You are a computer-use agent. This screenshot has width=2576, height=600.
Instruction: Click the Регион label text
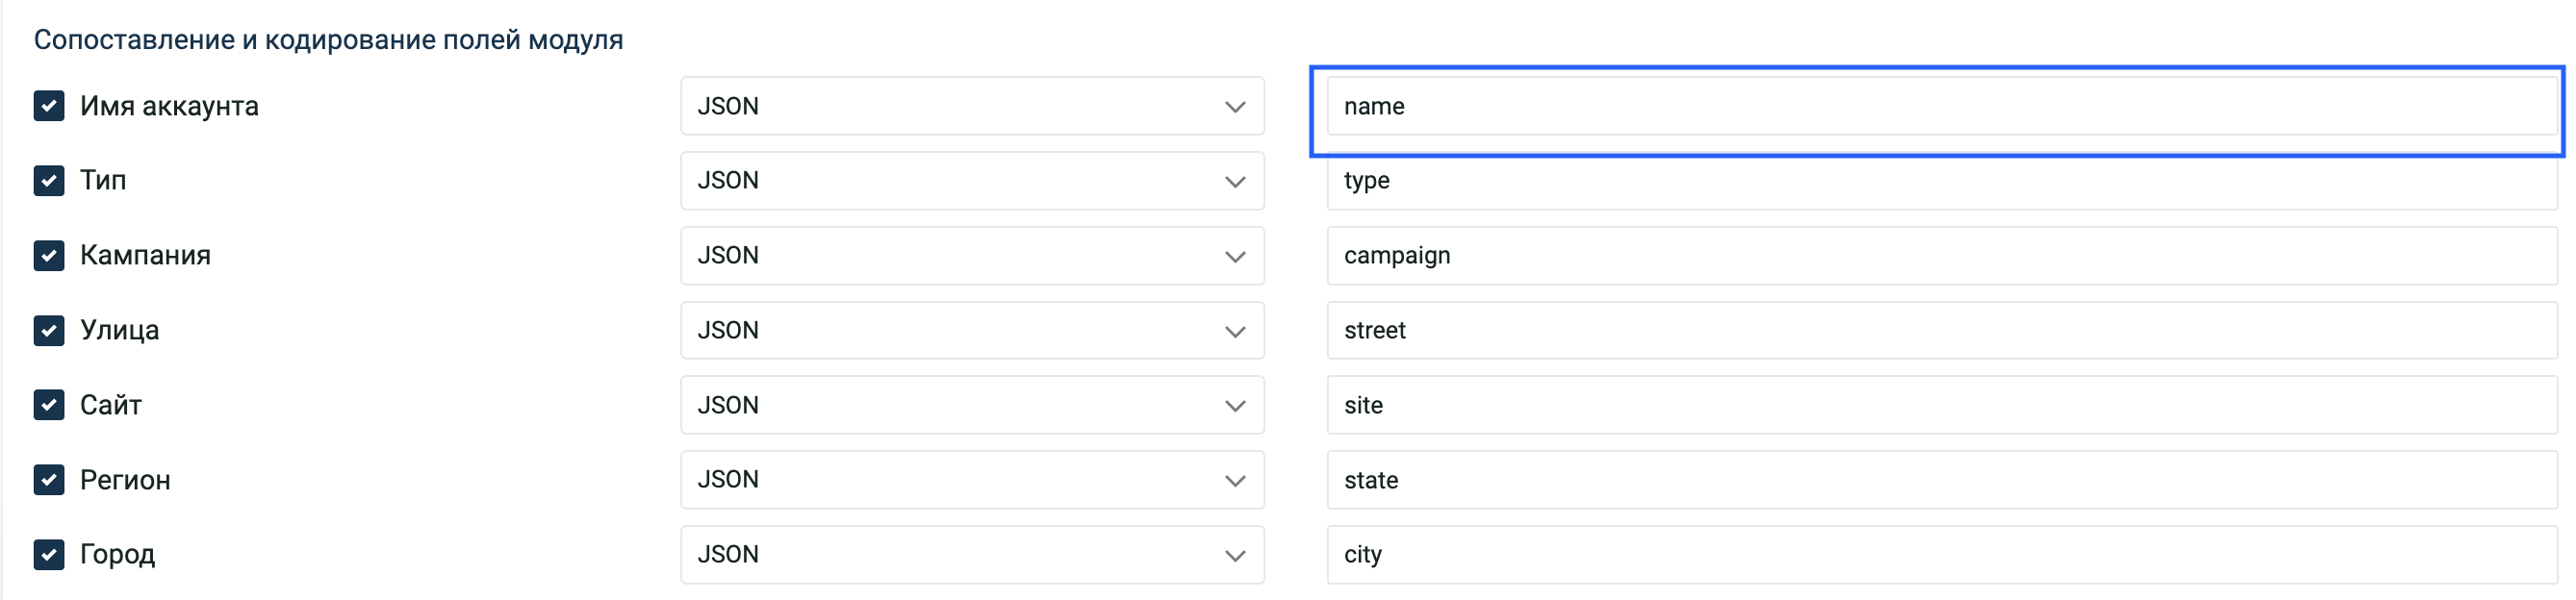click(125, 480)
